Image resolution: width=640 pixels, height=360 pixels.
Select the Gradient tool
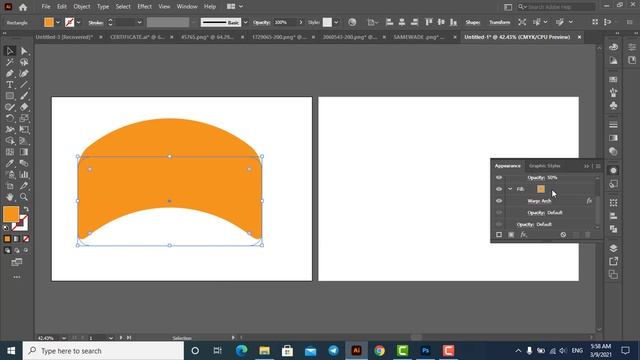[x=24, y=152]
